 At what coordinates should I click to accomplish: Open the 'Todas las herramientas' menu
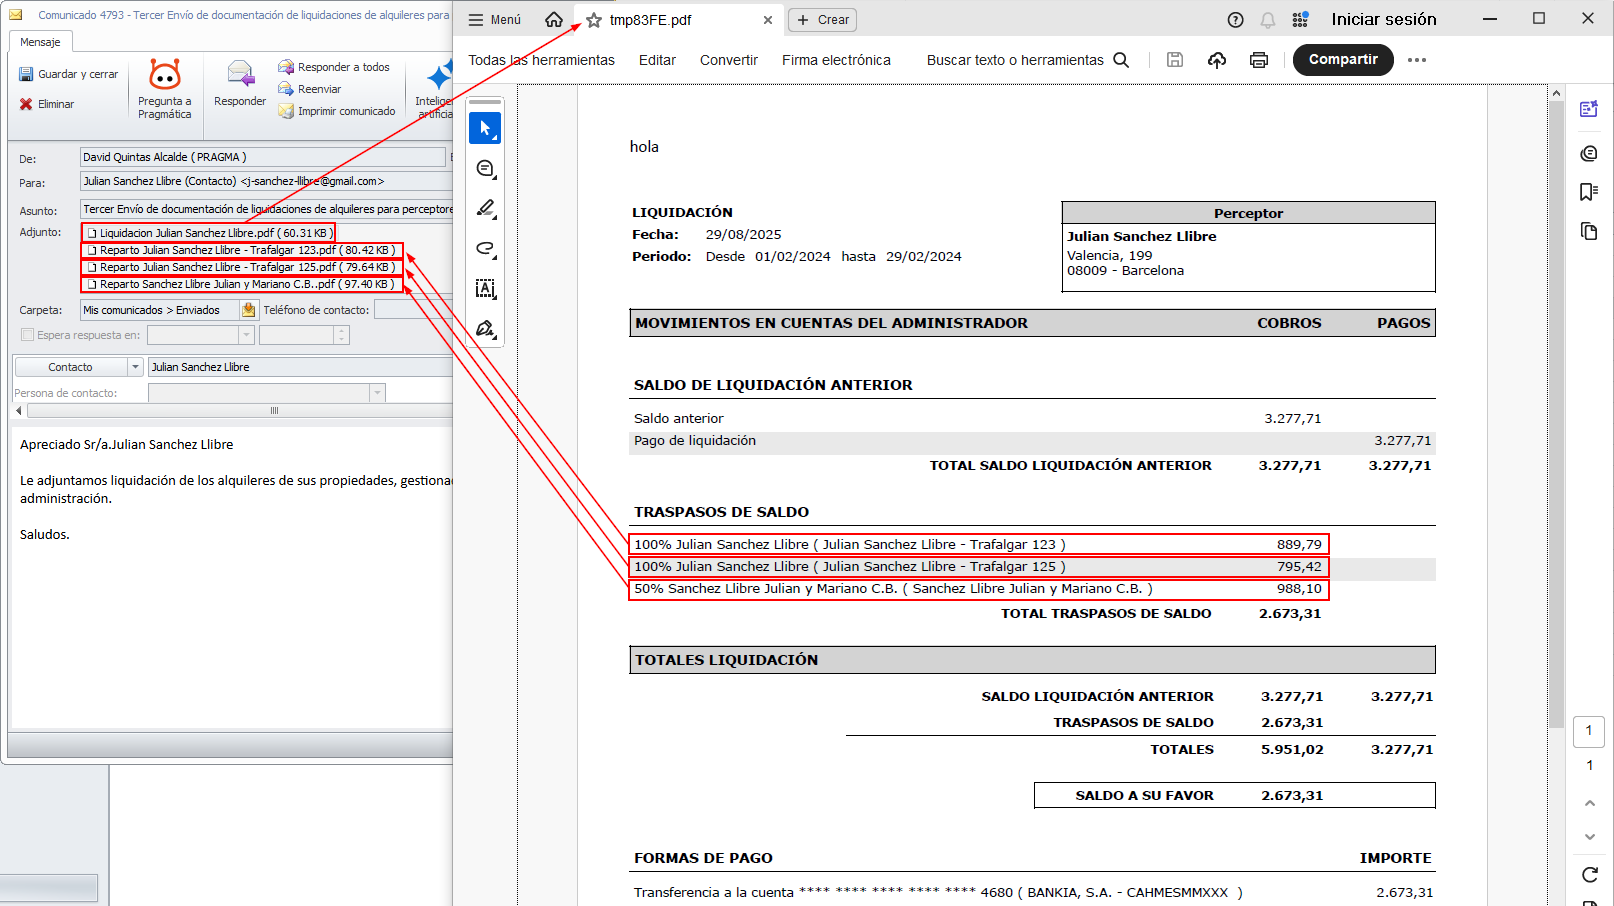point(541,60)
